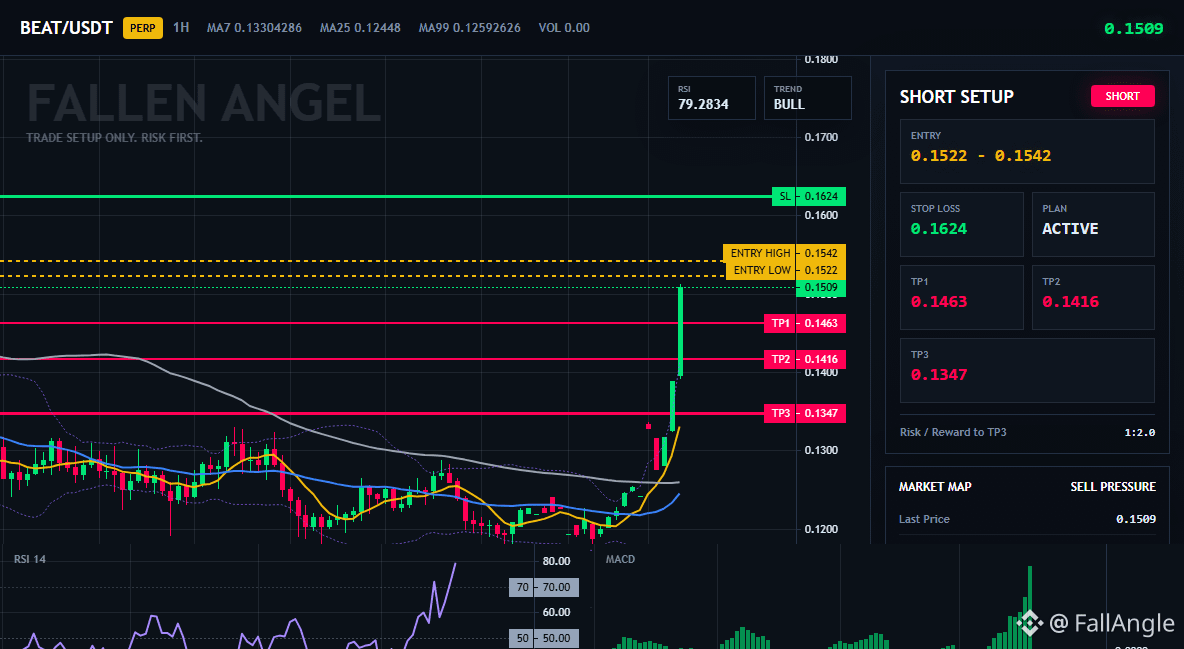The image size is (1184, 649).
Task: Select the 1H timeframe label
Action: point(181,28)
